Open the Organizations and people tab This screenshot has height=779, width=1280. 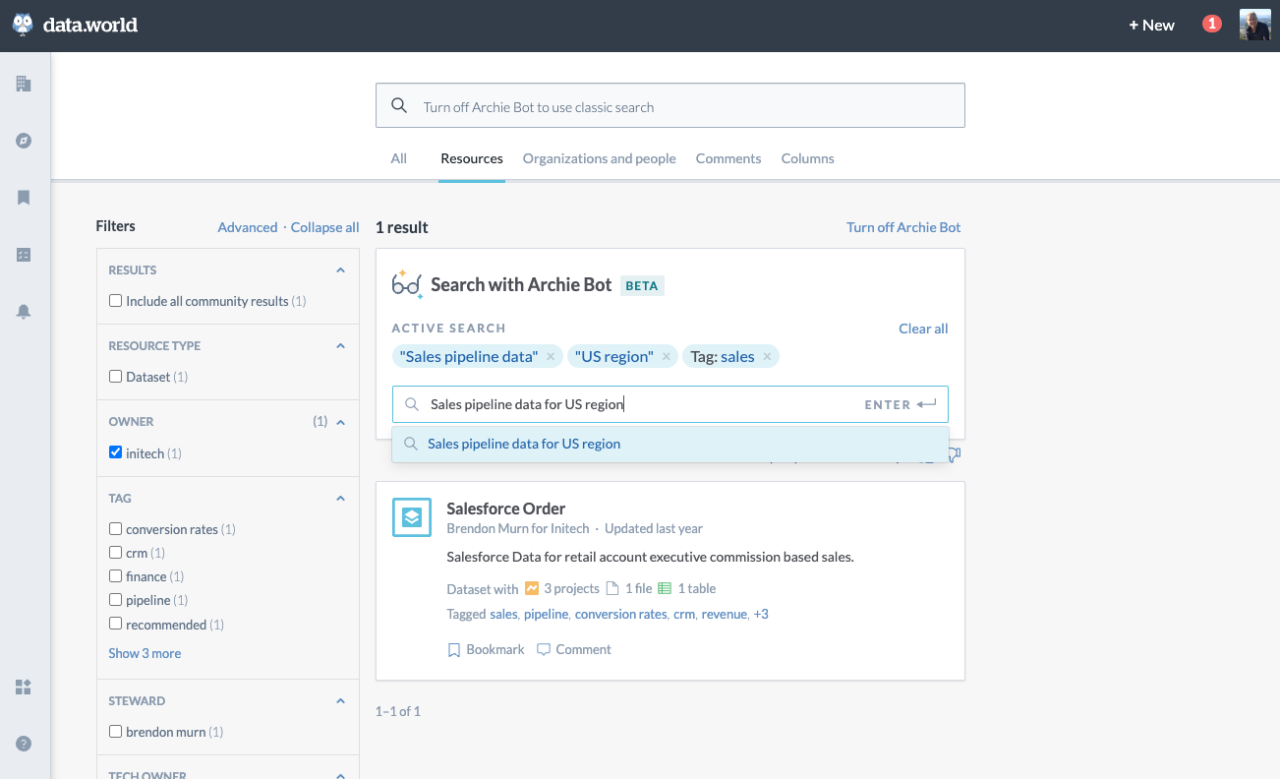click(x=599, y=158)
